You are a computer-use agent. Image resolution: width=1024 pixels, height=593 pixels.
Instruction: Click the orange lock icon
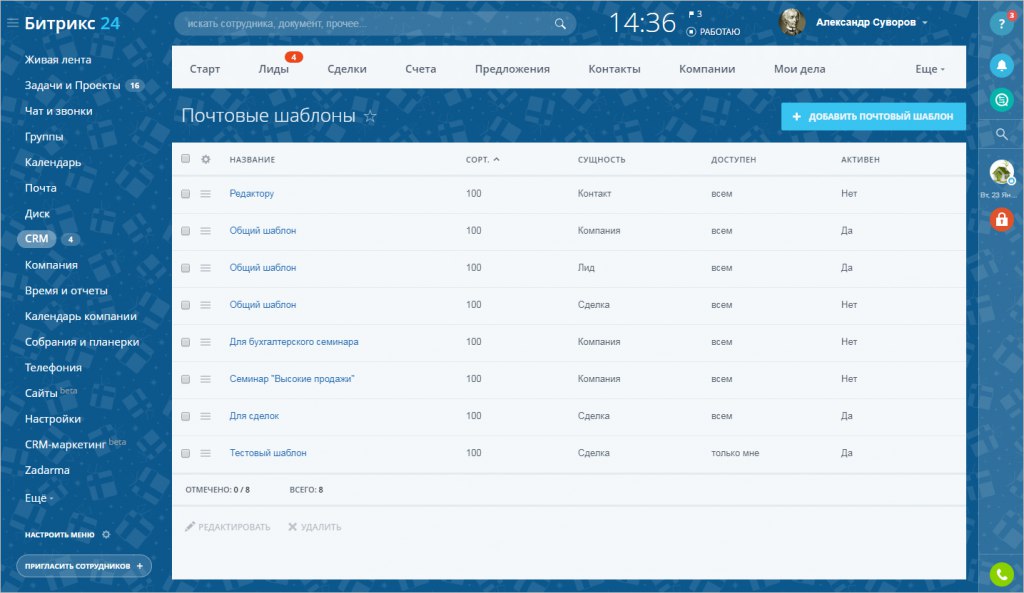pos(1001,219)
